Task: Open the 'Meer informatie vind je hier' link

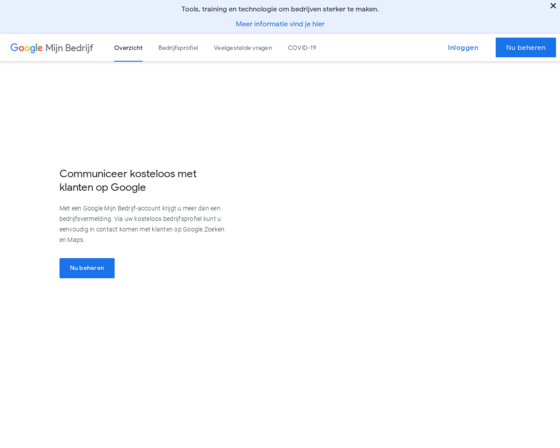Action: tap(280, 24)
